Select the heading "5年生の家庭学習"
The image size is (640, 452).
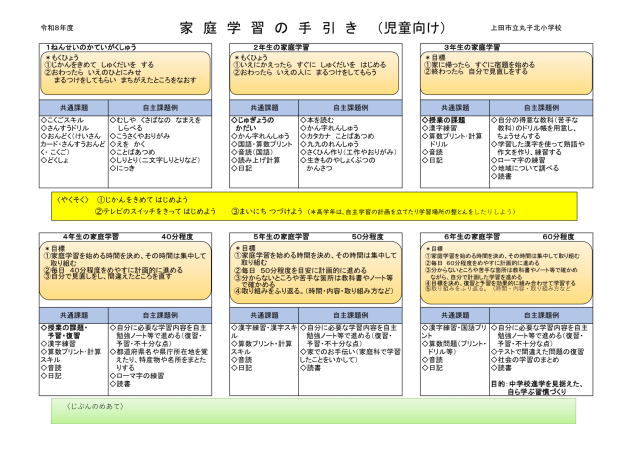[x=281, y=237]
